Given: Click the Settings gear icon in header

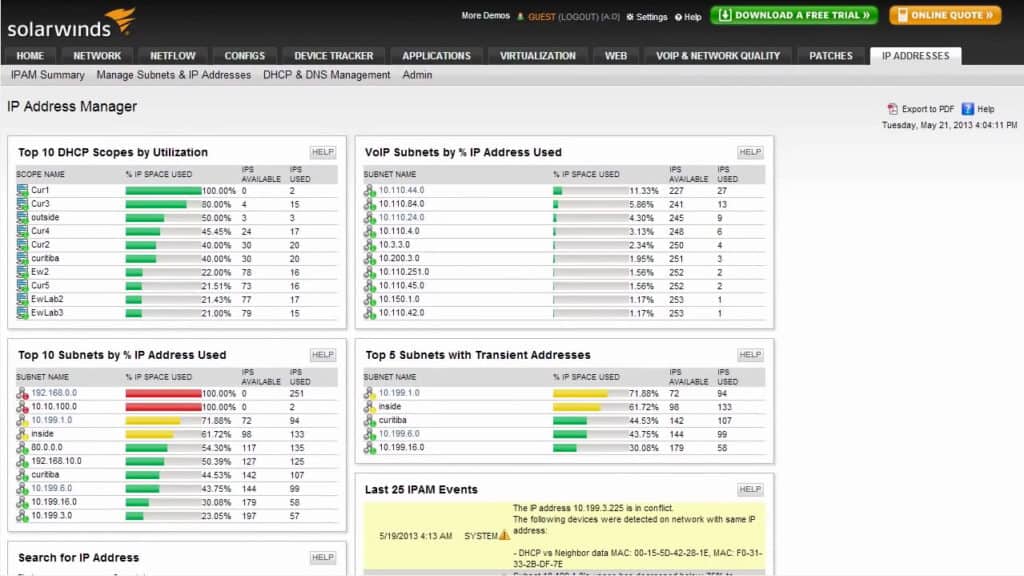Looking at the screenshot, I should (x=630, y=17).
